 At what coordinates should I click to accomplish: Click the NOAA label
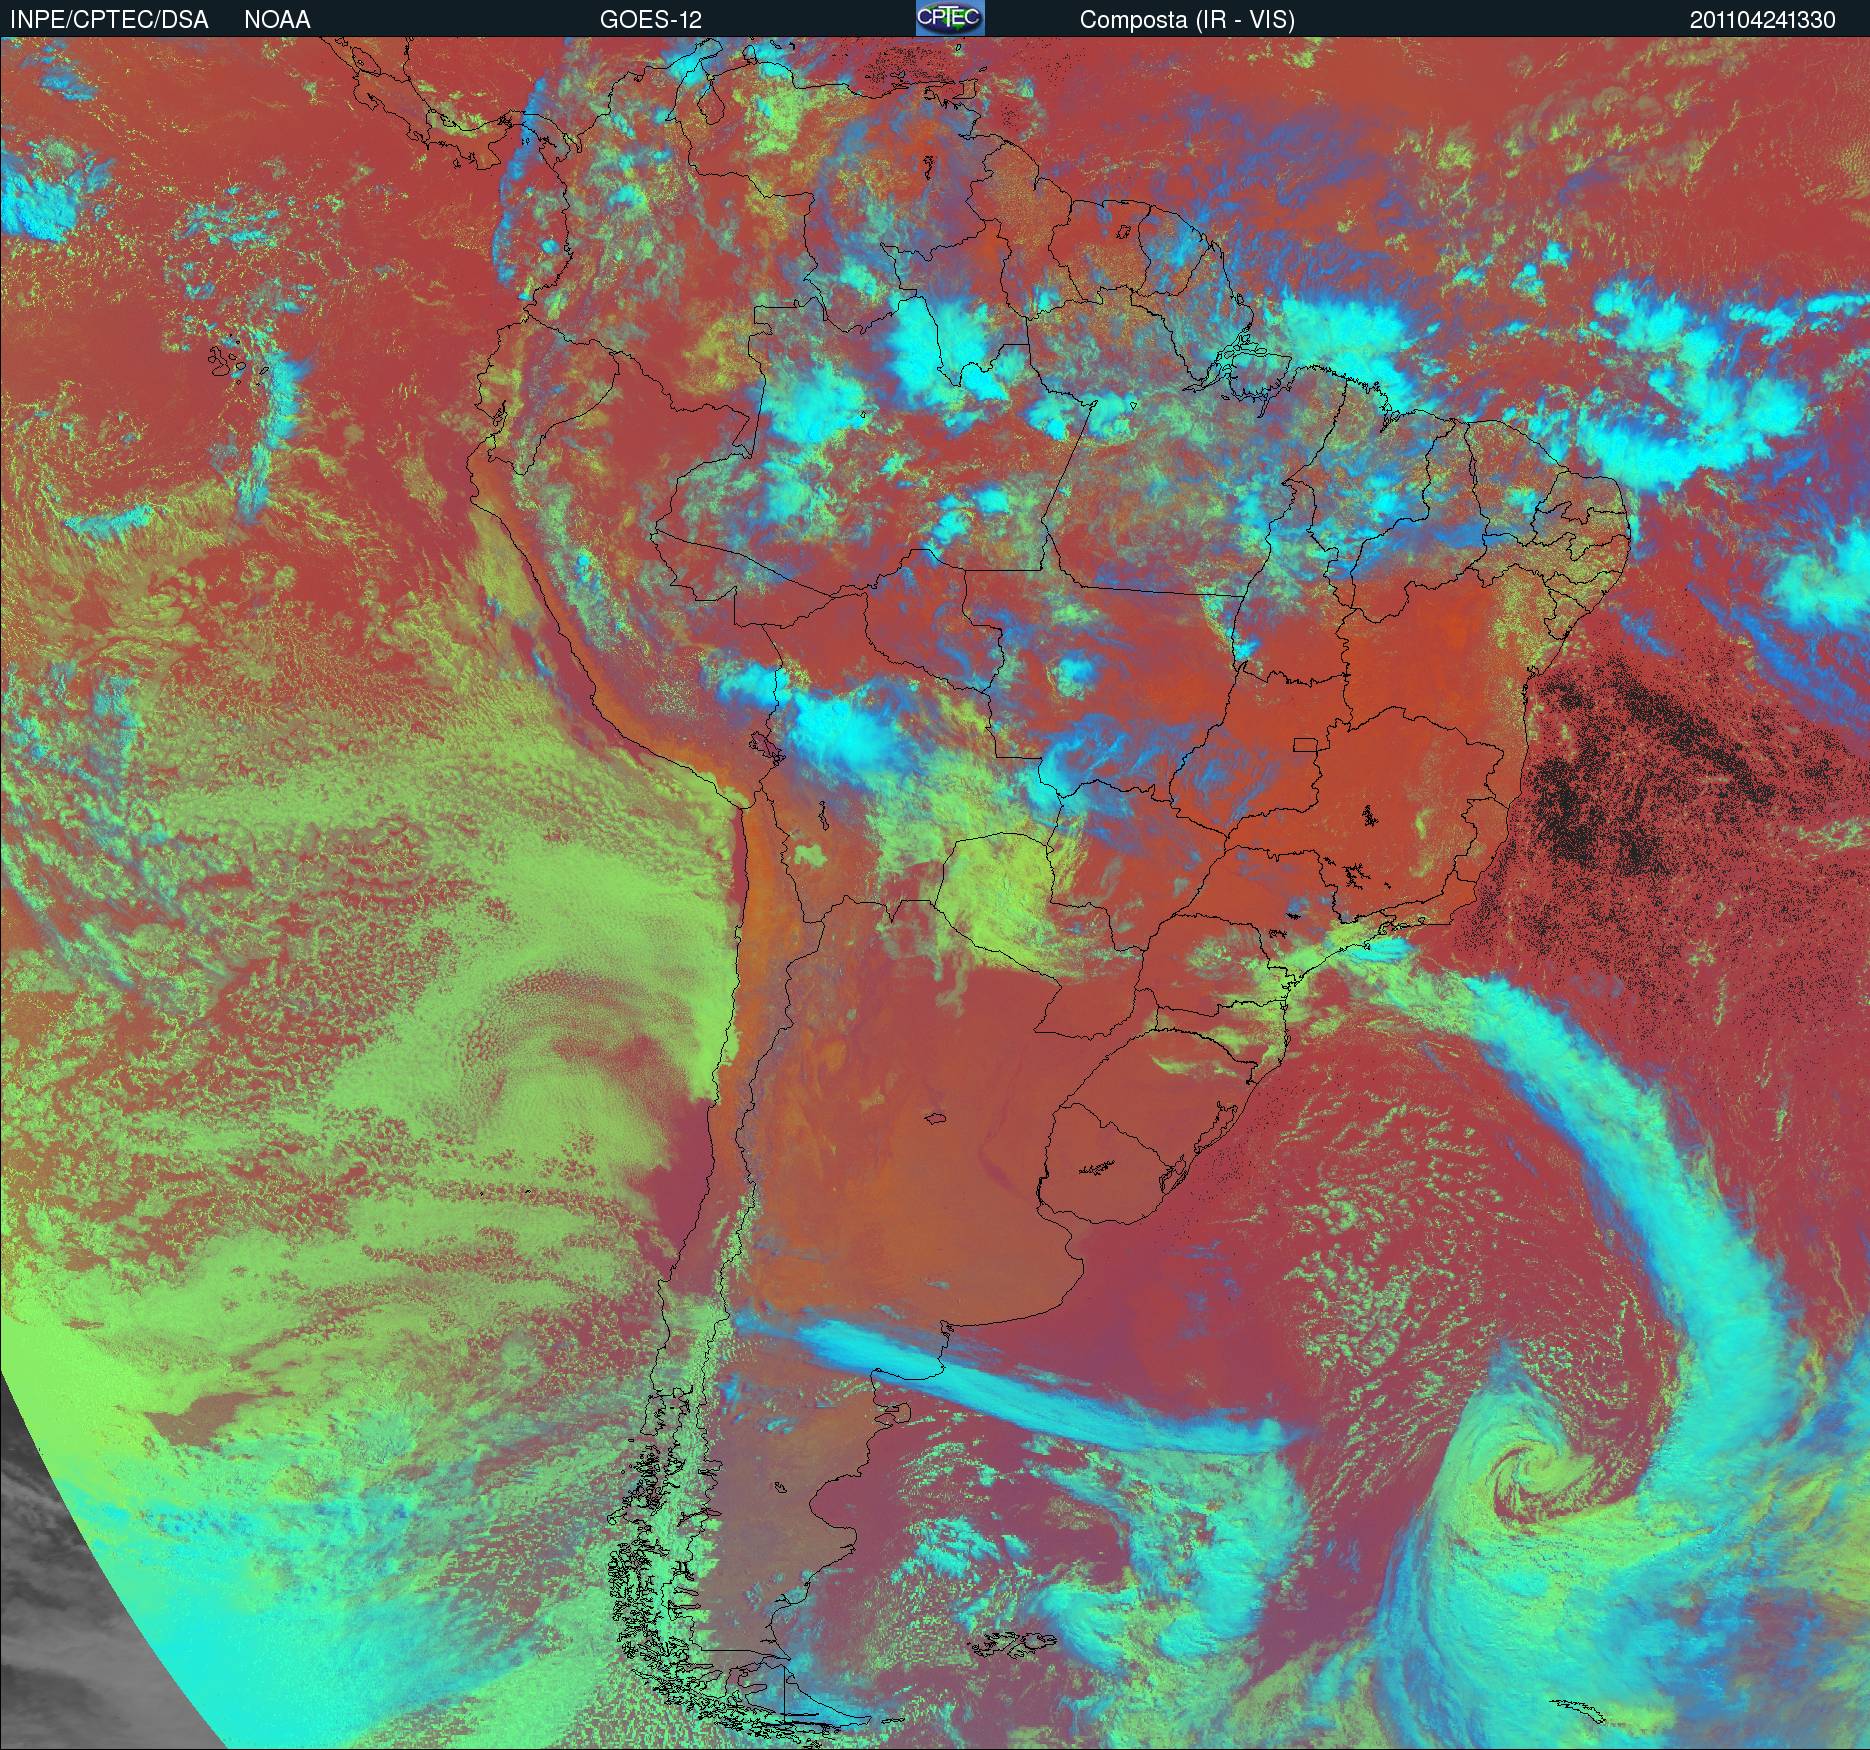tap(277, 20)
